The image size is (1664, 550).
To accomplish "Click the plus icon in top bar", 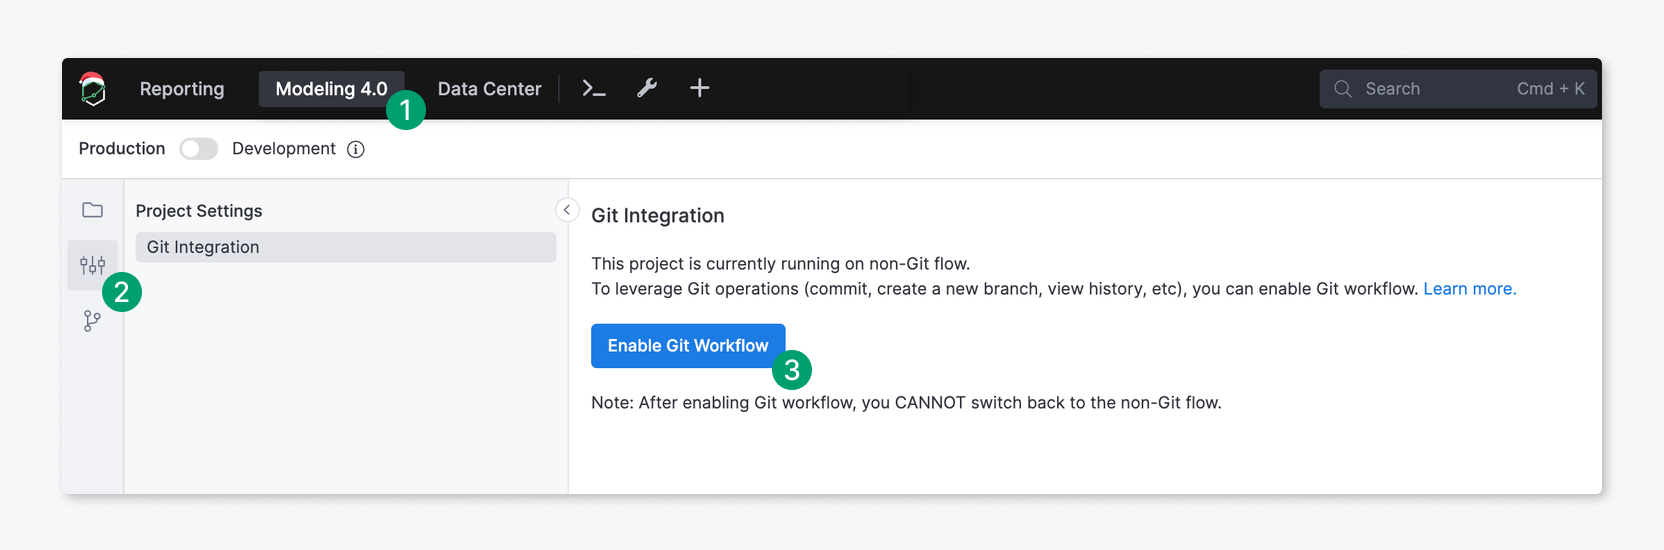I will (700, 88).
